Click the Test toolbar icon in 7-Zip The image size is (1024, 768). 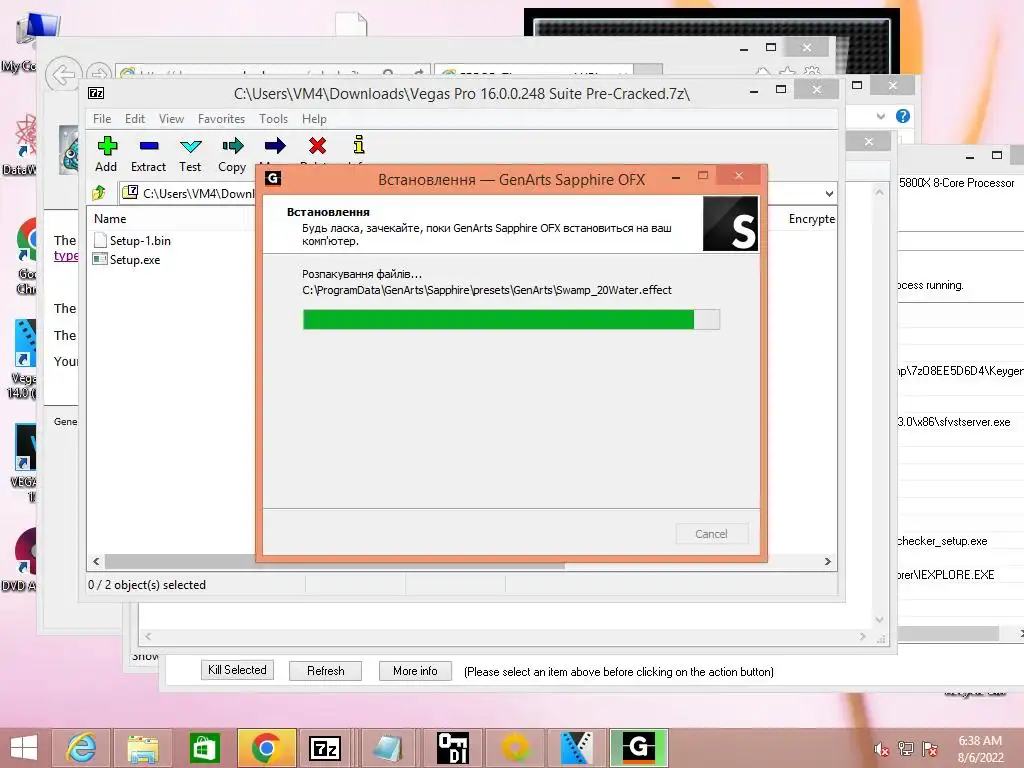pyautogui.click(x=191, y=146)
